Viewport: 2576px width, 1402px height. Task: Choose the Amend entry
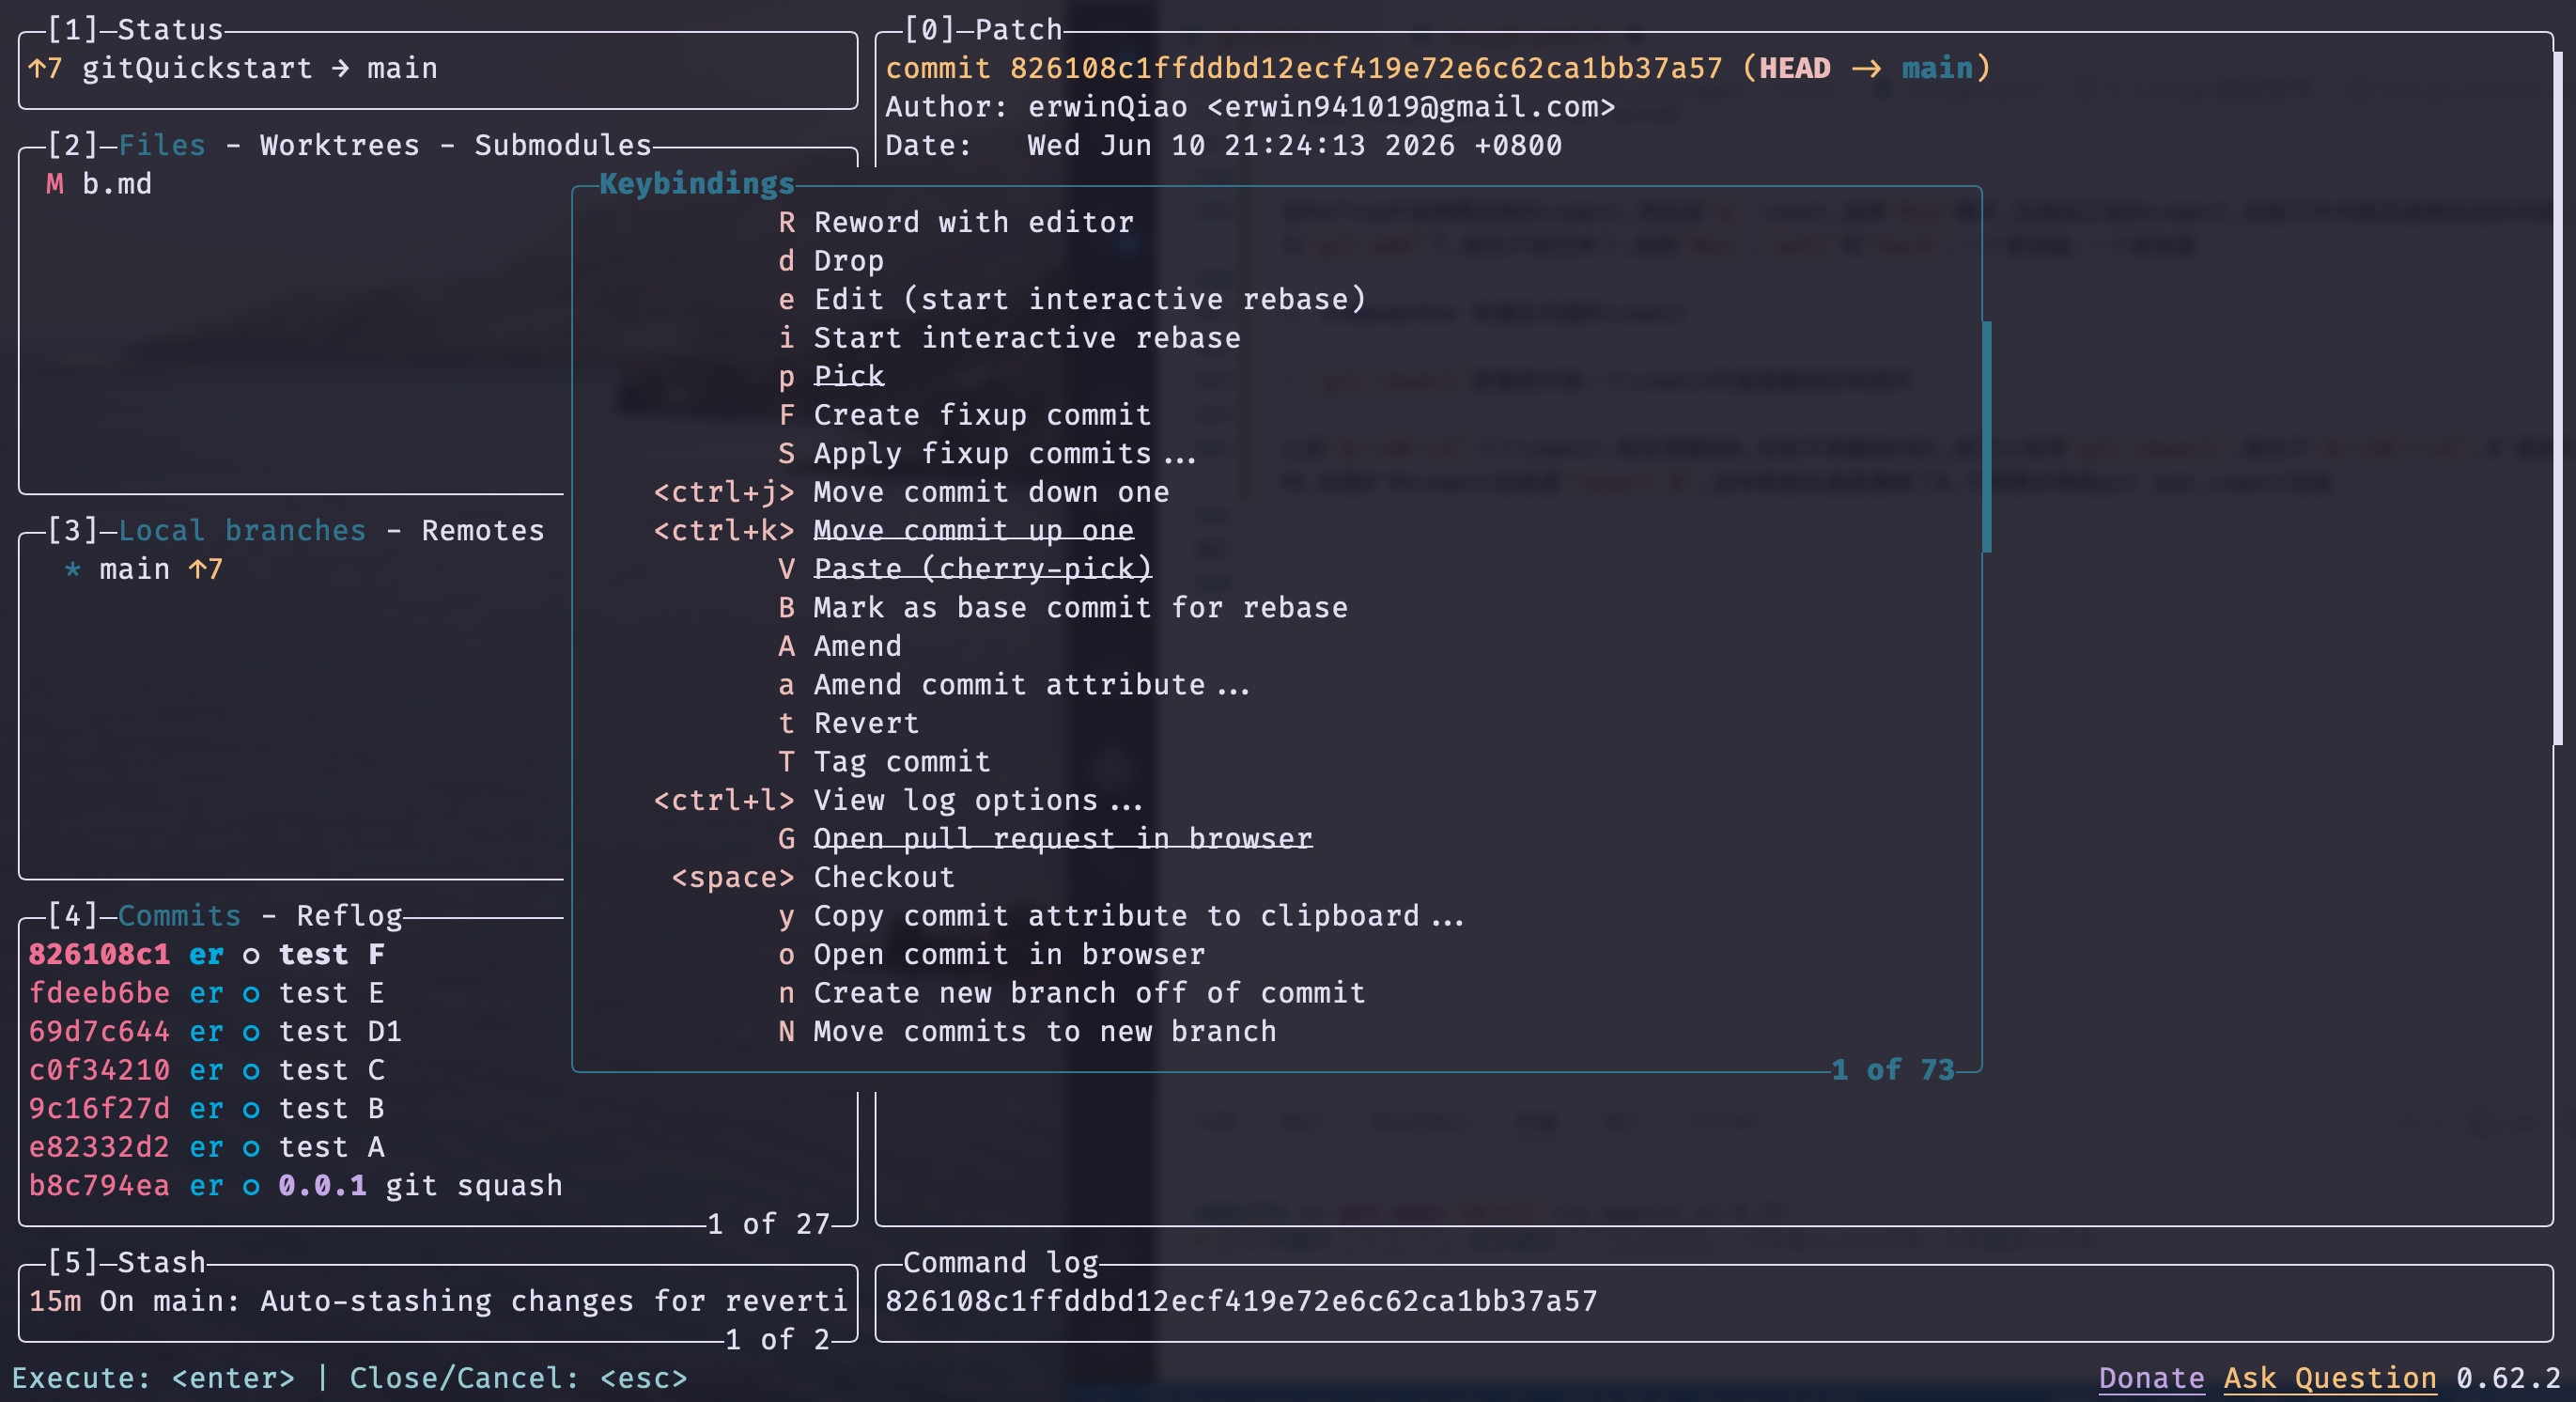(x=839, y=646)
